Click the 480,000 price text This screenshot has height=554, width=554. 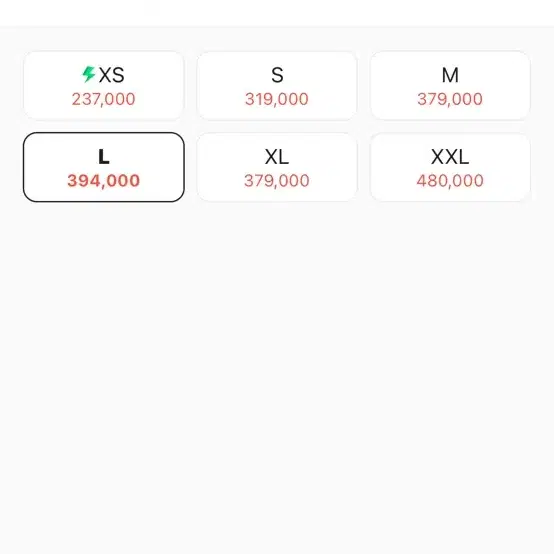click(450, 181)
